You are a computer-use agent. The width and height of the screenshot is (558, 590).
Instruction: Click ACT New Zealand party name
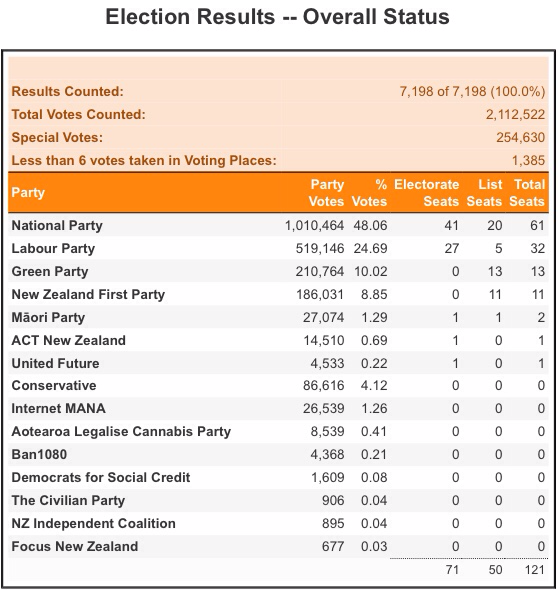68,340
